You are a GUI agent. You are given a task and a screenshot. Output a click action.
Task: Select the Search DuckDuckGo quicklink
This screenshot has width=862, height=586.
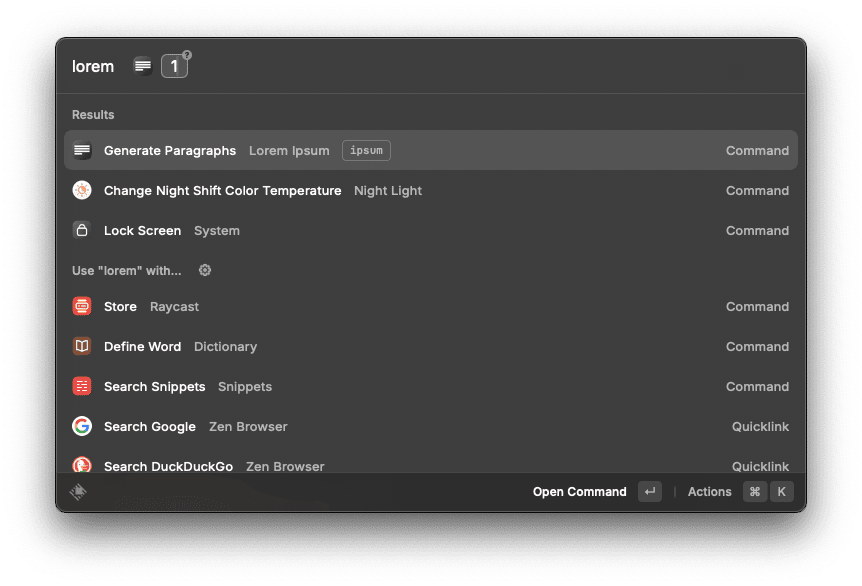pos(431,461)
